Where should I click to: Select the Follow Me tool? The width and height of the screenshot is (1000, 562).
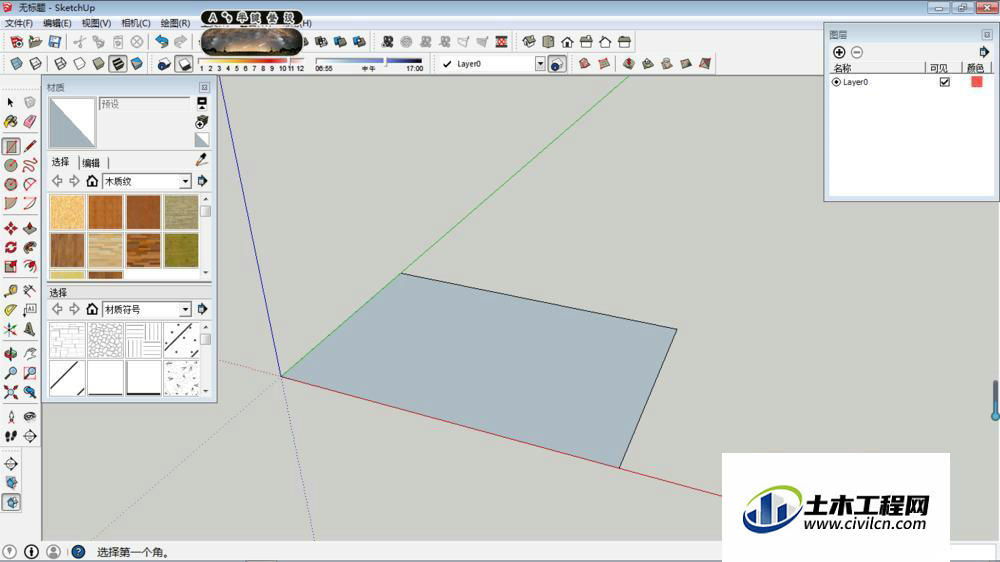30,248
